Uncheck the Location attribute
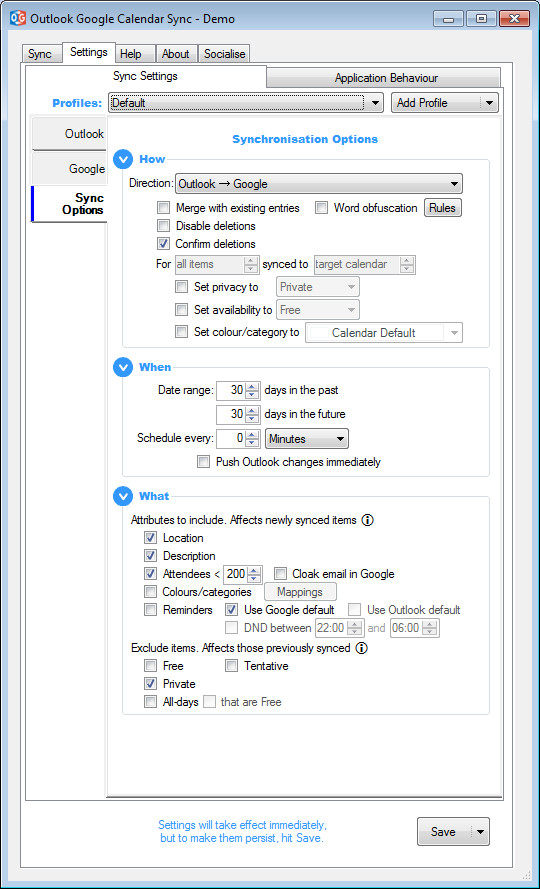 click(x=150, y=538)
